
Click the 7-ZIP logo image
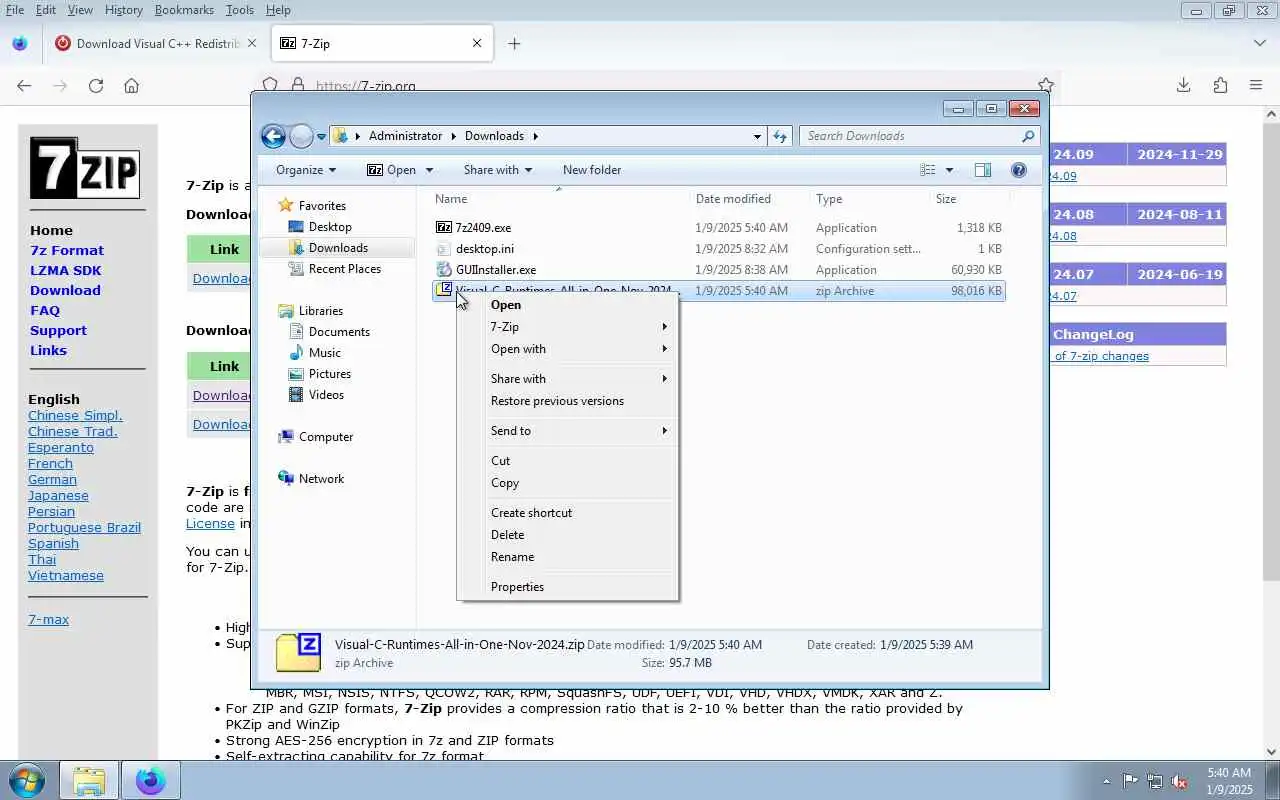point(84,168)
